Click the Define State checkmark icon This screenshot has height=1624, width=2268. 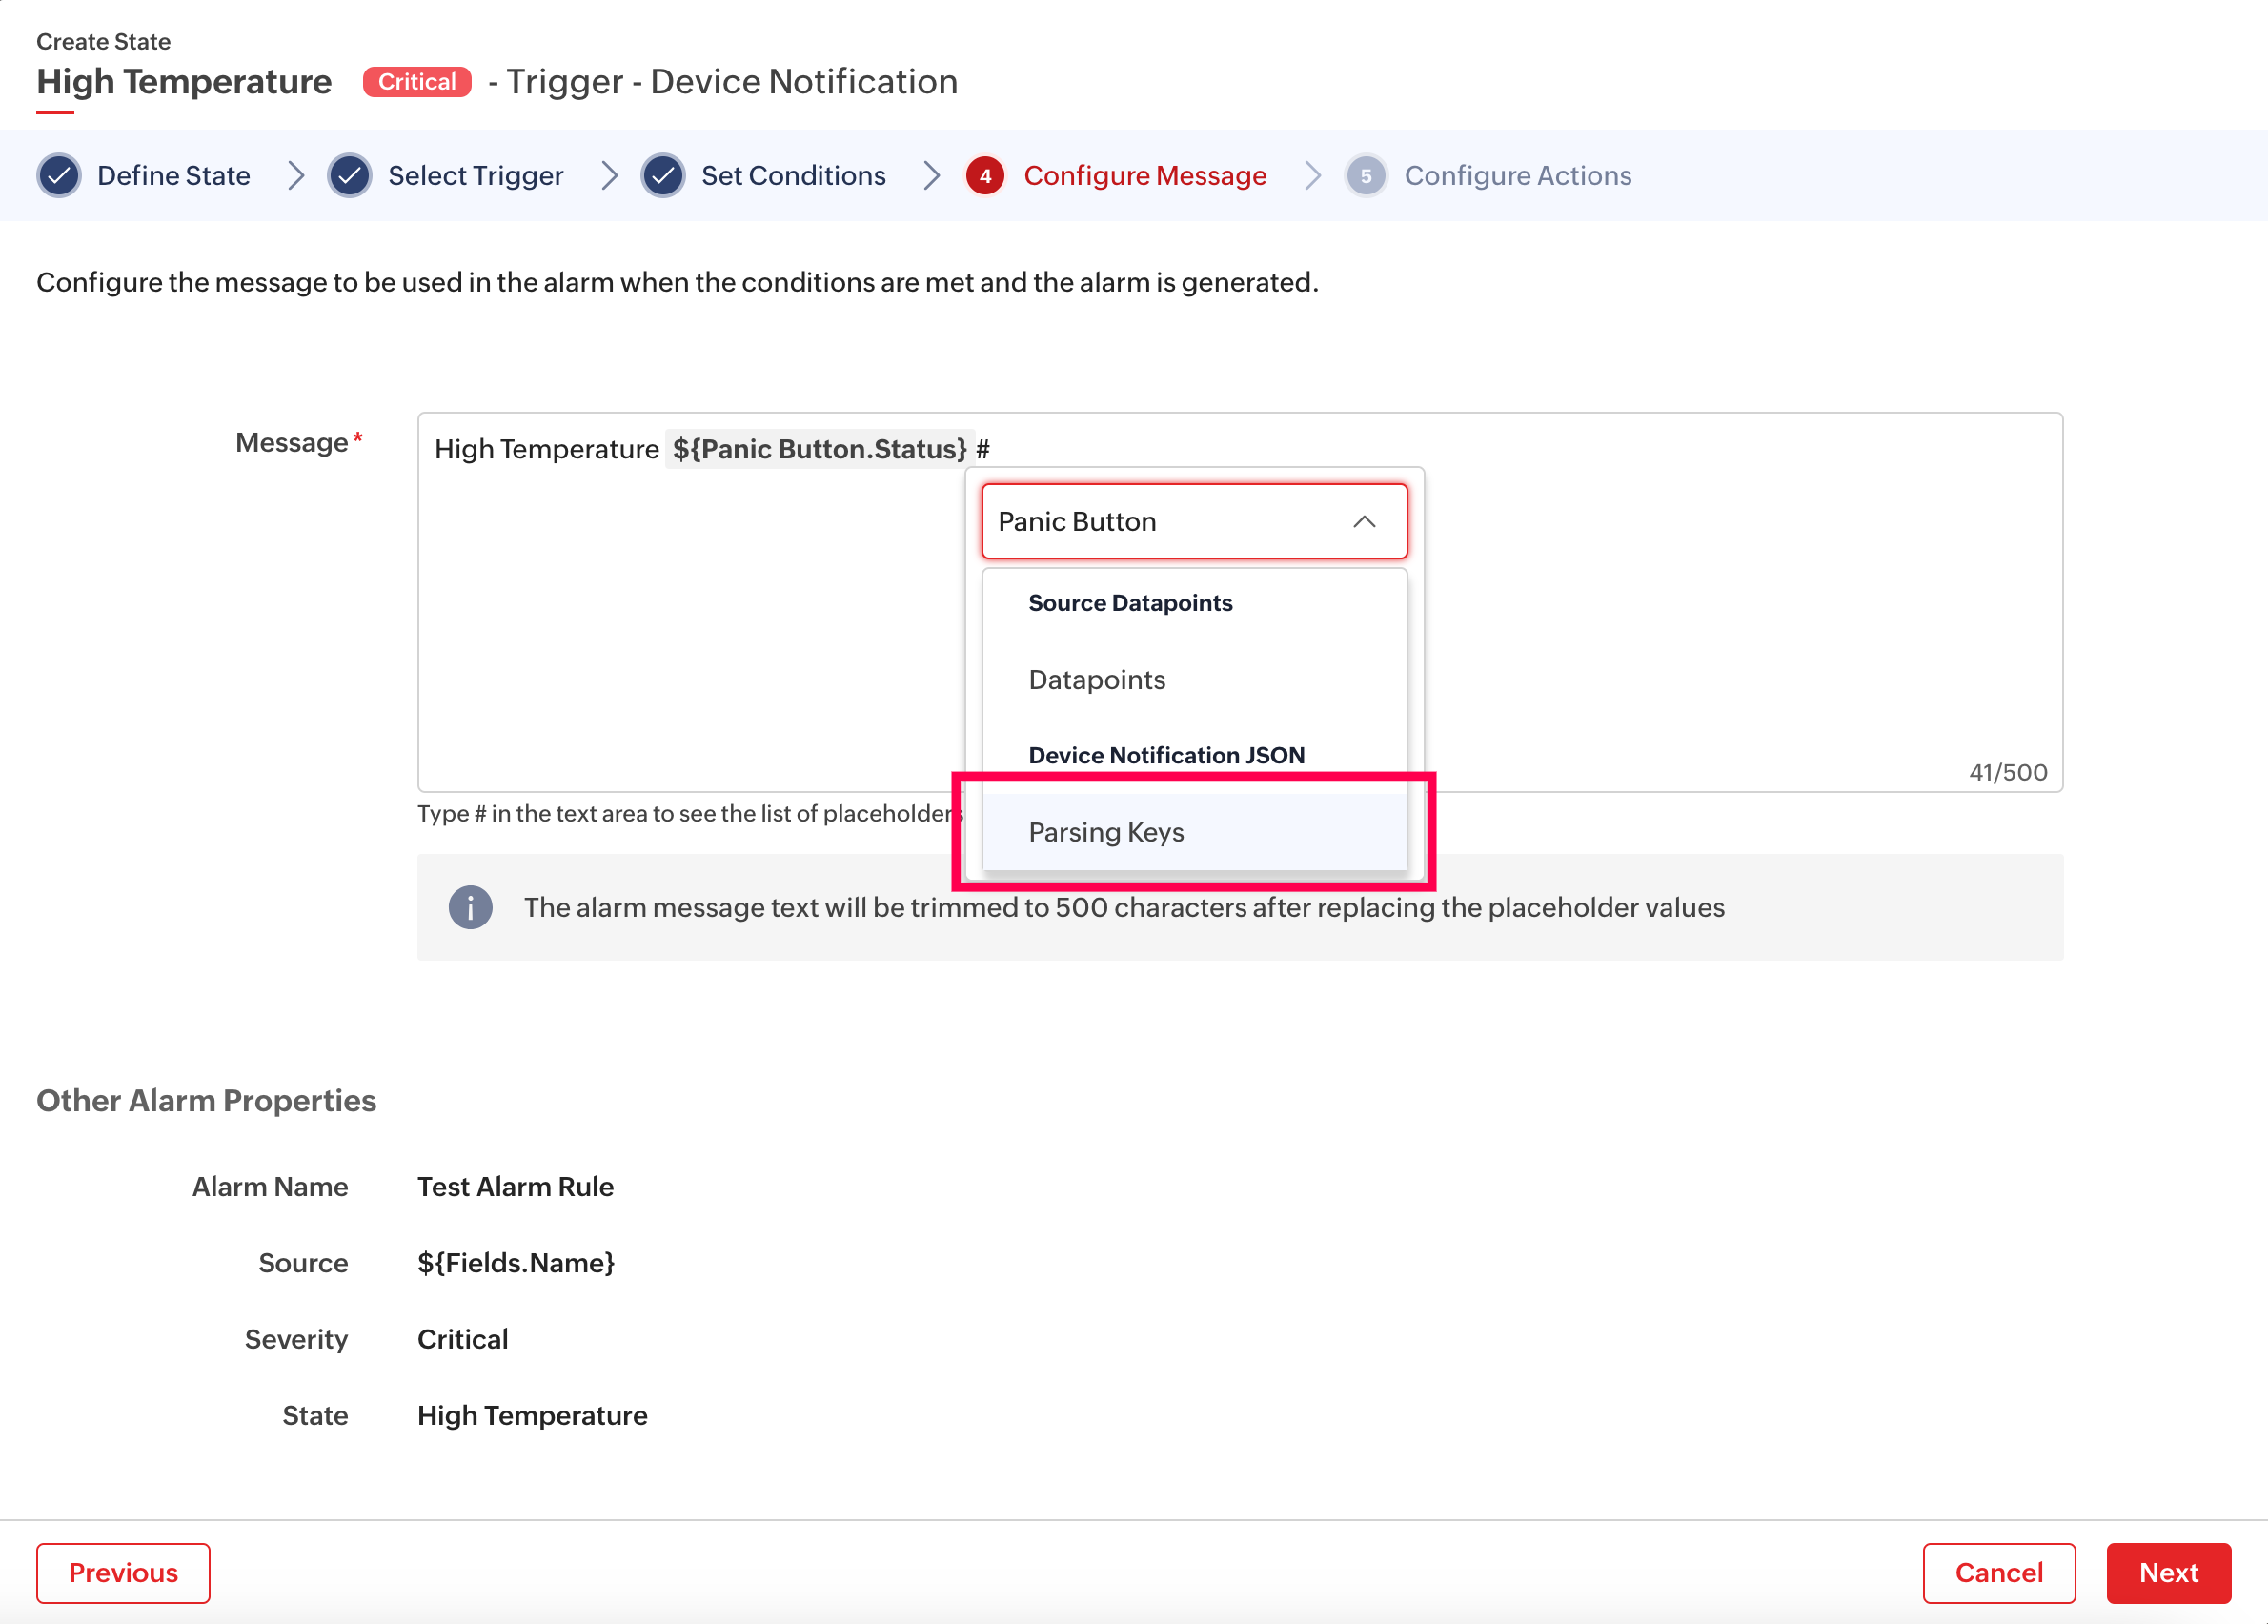[59, 176]
